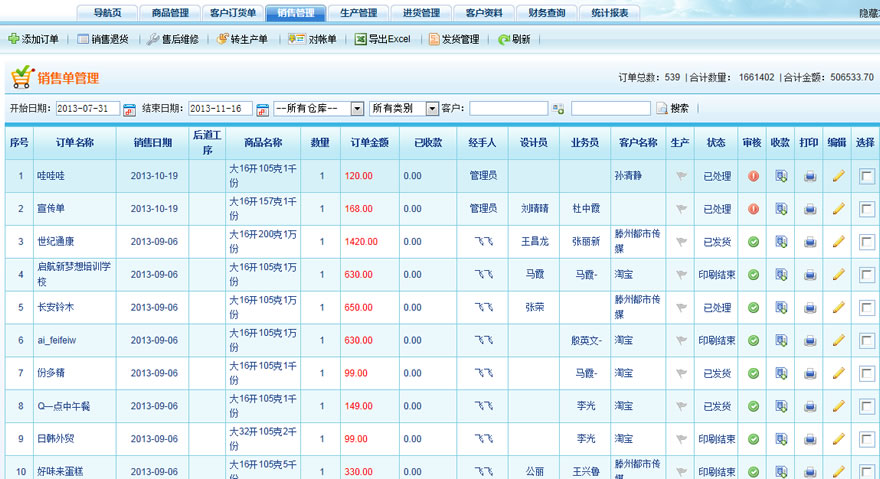Click the 开始日期 date input field
This screenshot has height=479, width=880.
click(88, 108)
